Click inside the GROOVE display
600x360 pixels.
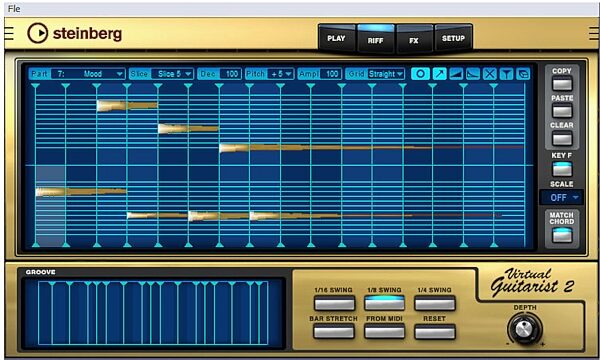coord(153,312)
